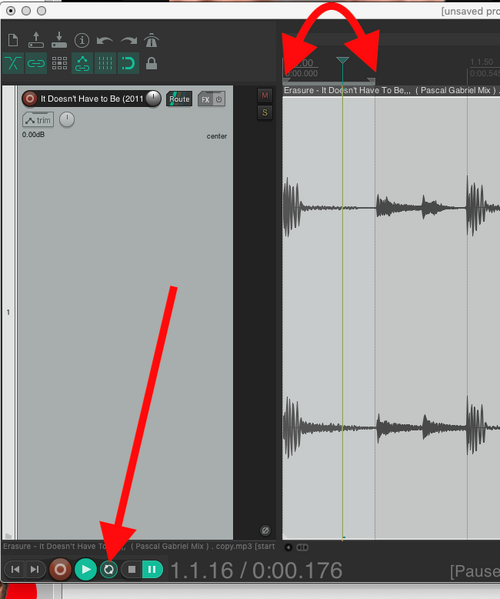Click the Undo arrow in toolbar
This screenshot has height=599, width=500.
tap(105, 40)
